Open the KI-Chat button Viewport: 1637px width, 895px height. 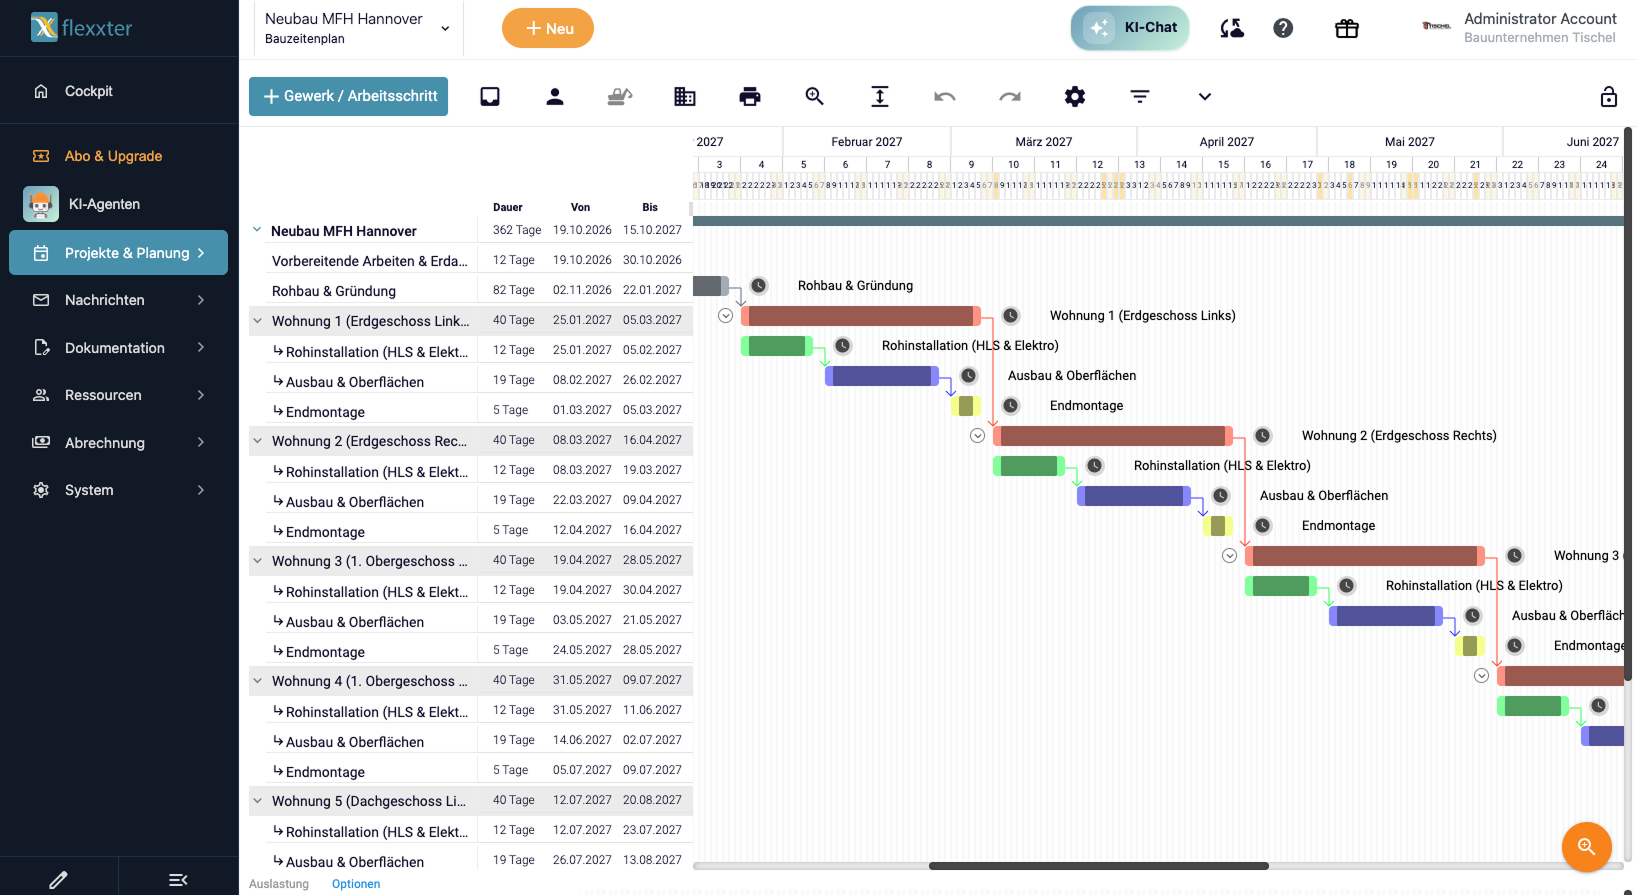tap(1130, 28)
